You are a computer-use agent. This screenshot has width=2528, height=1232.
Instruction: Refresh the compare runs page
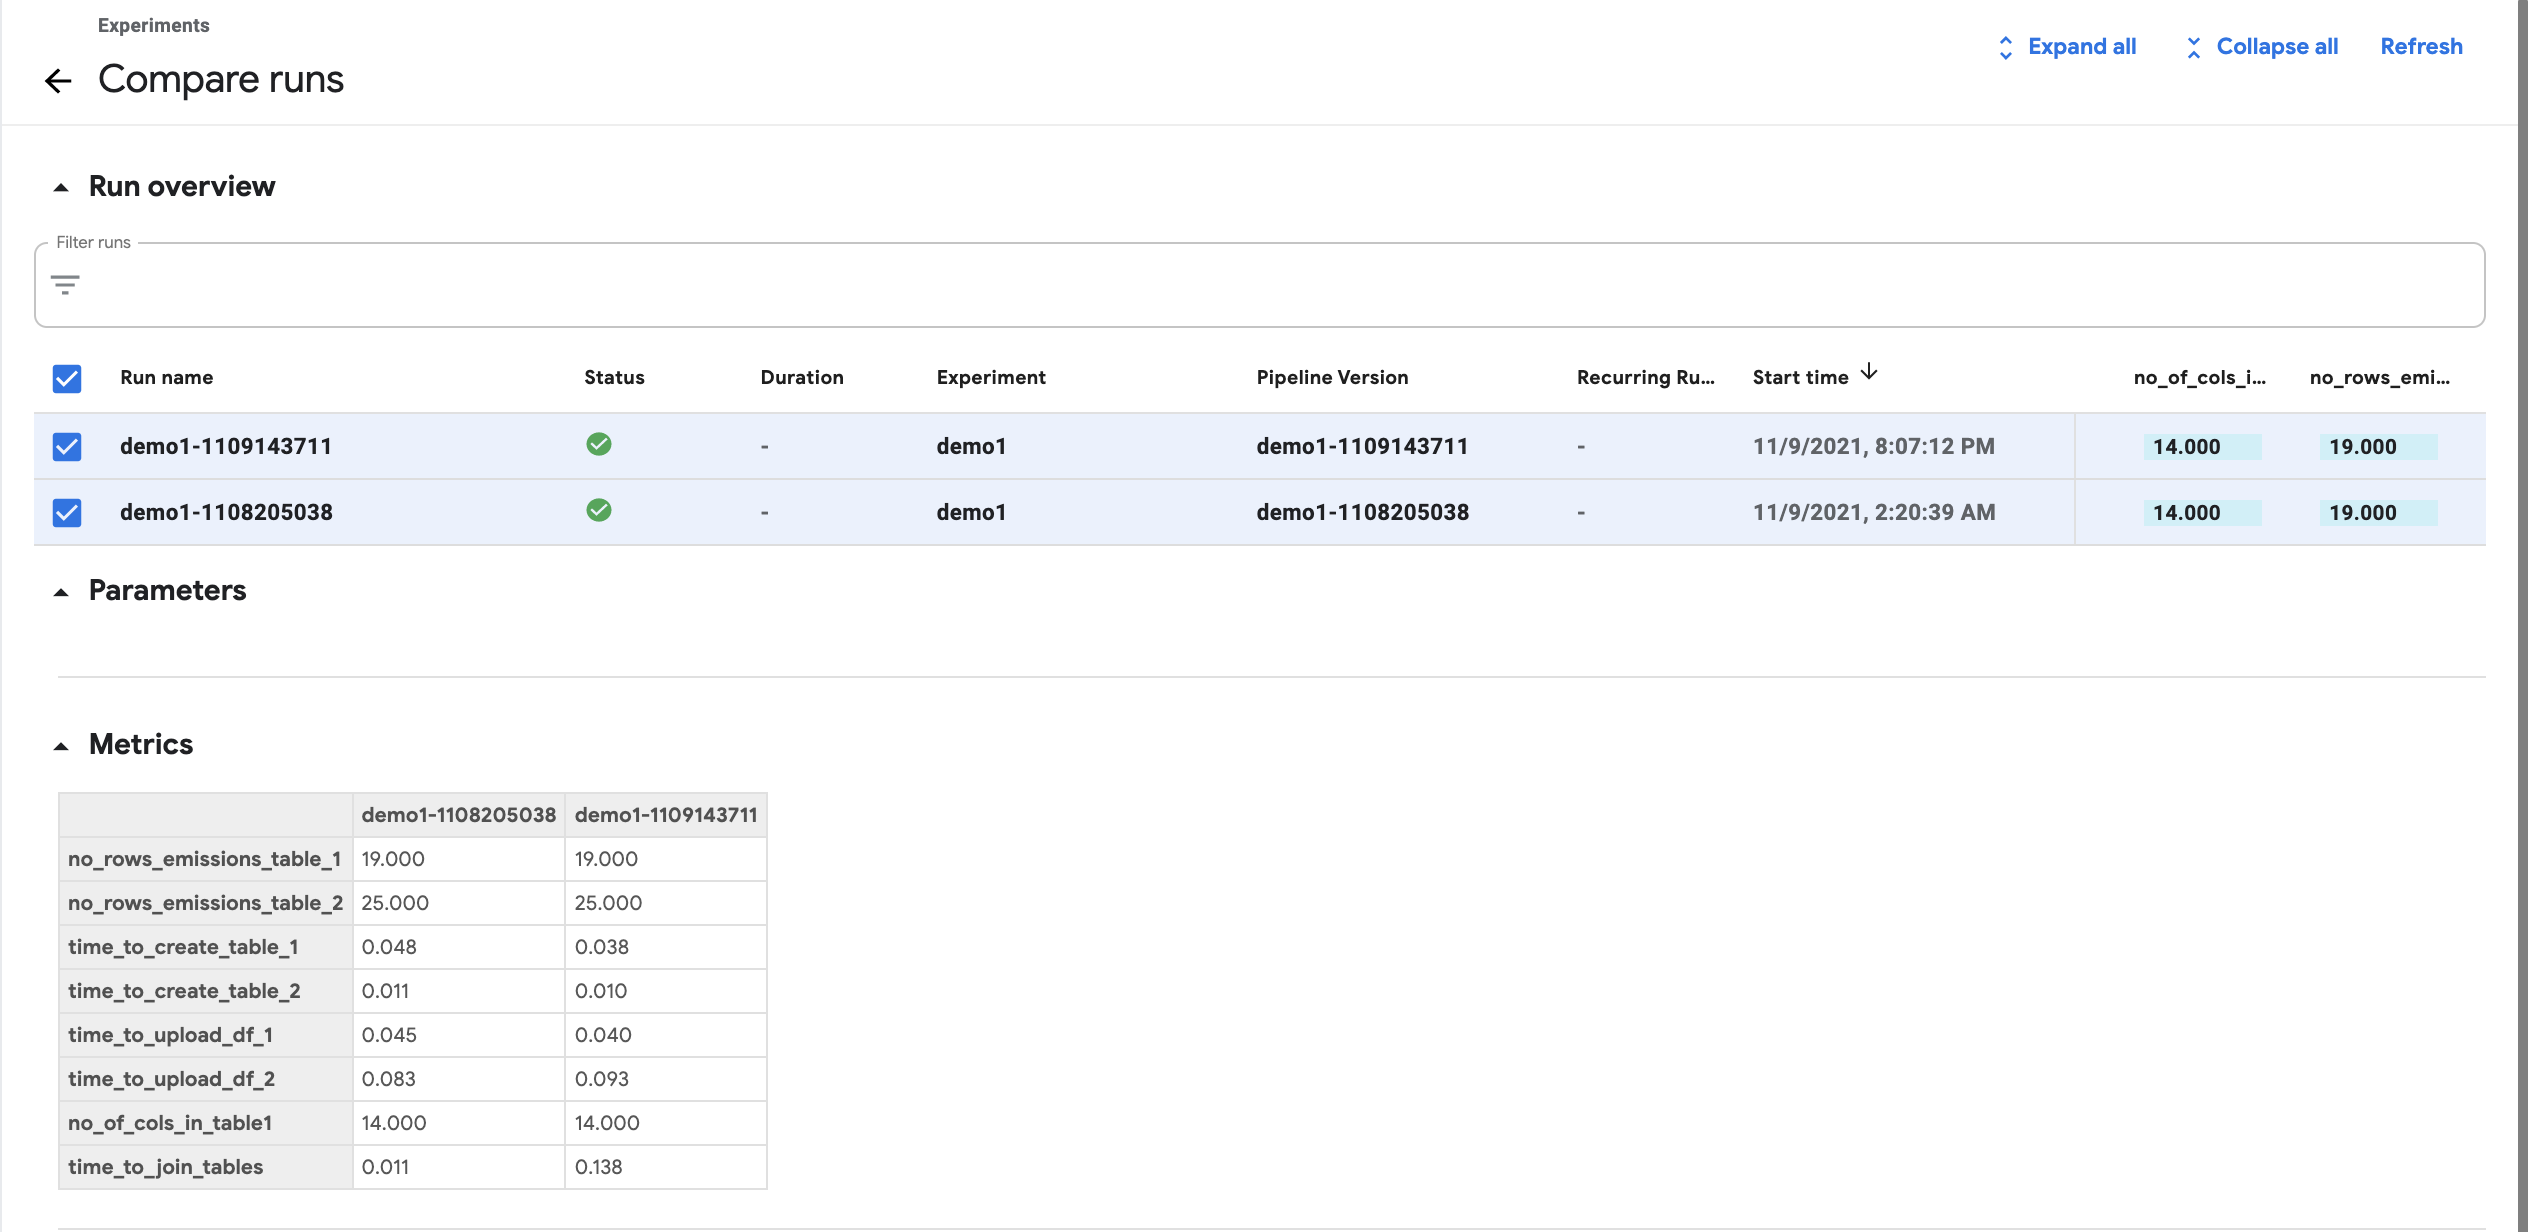click(2421, 47)
